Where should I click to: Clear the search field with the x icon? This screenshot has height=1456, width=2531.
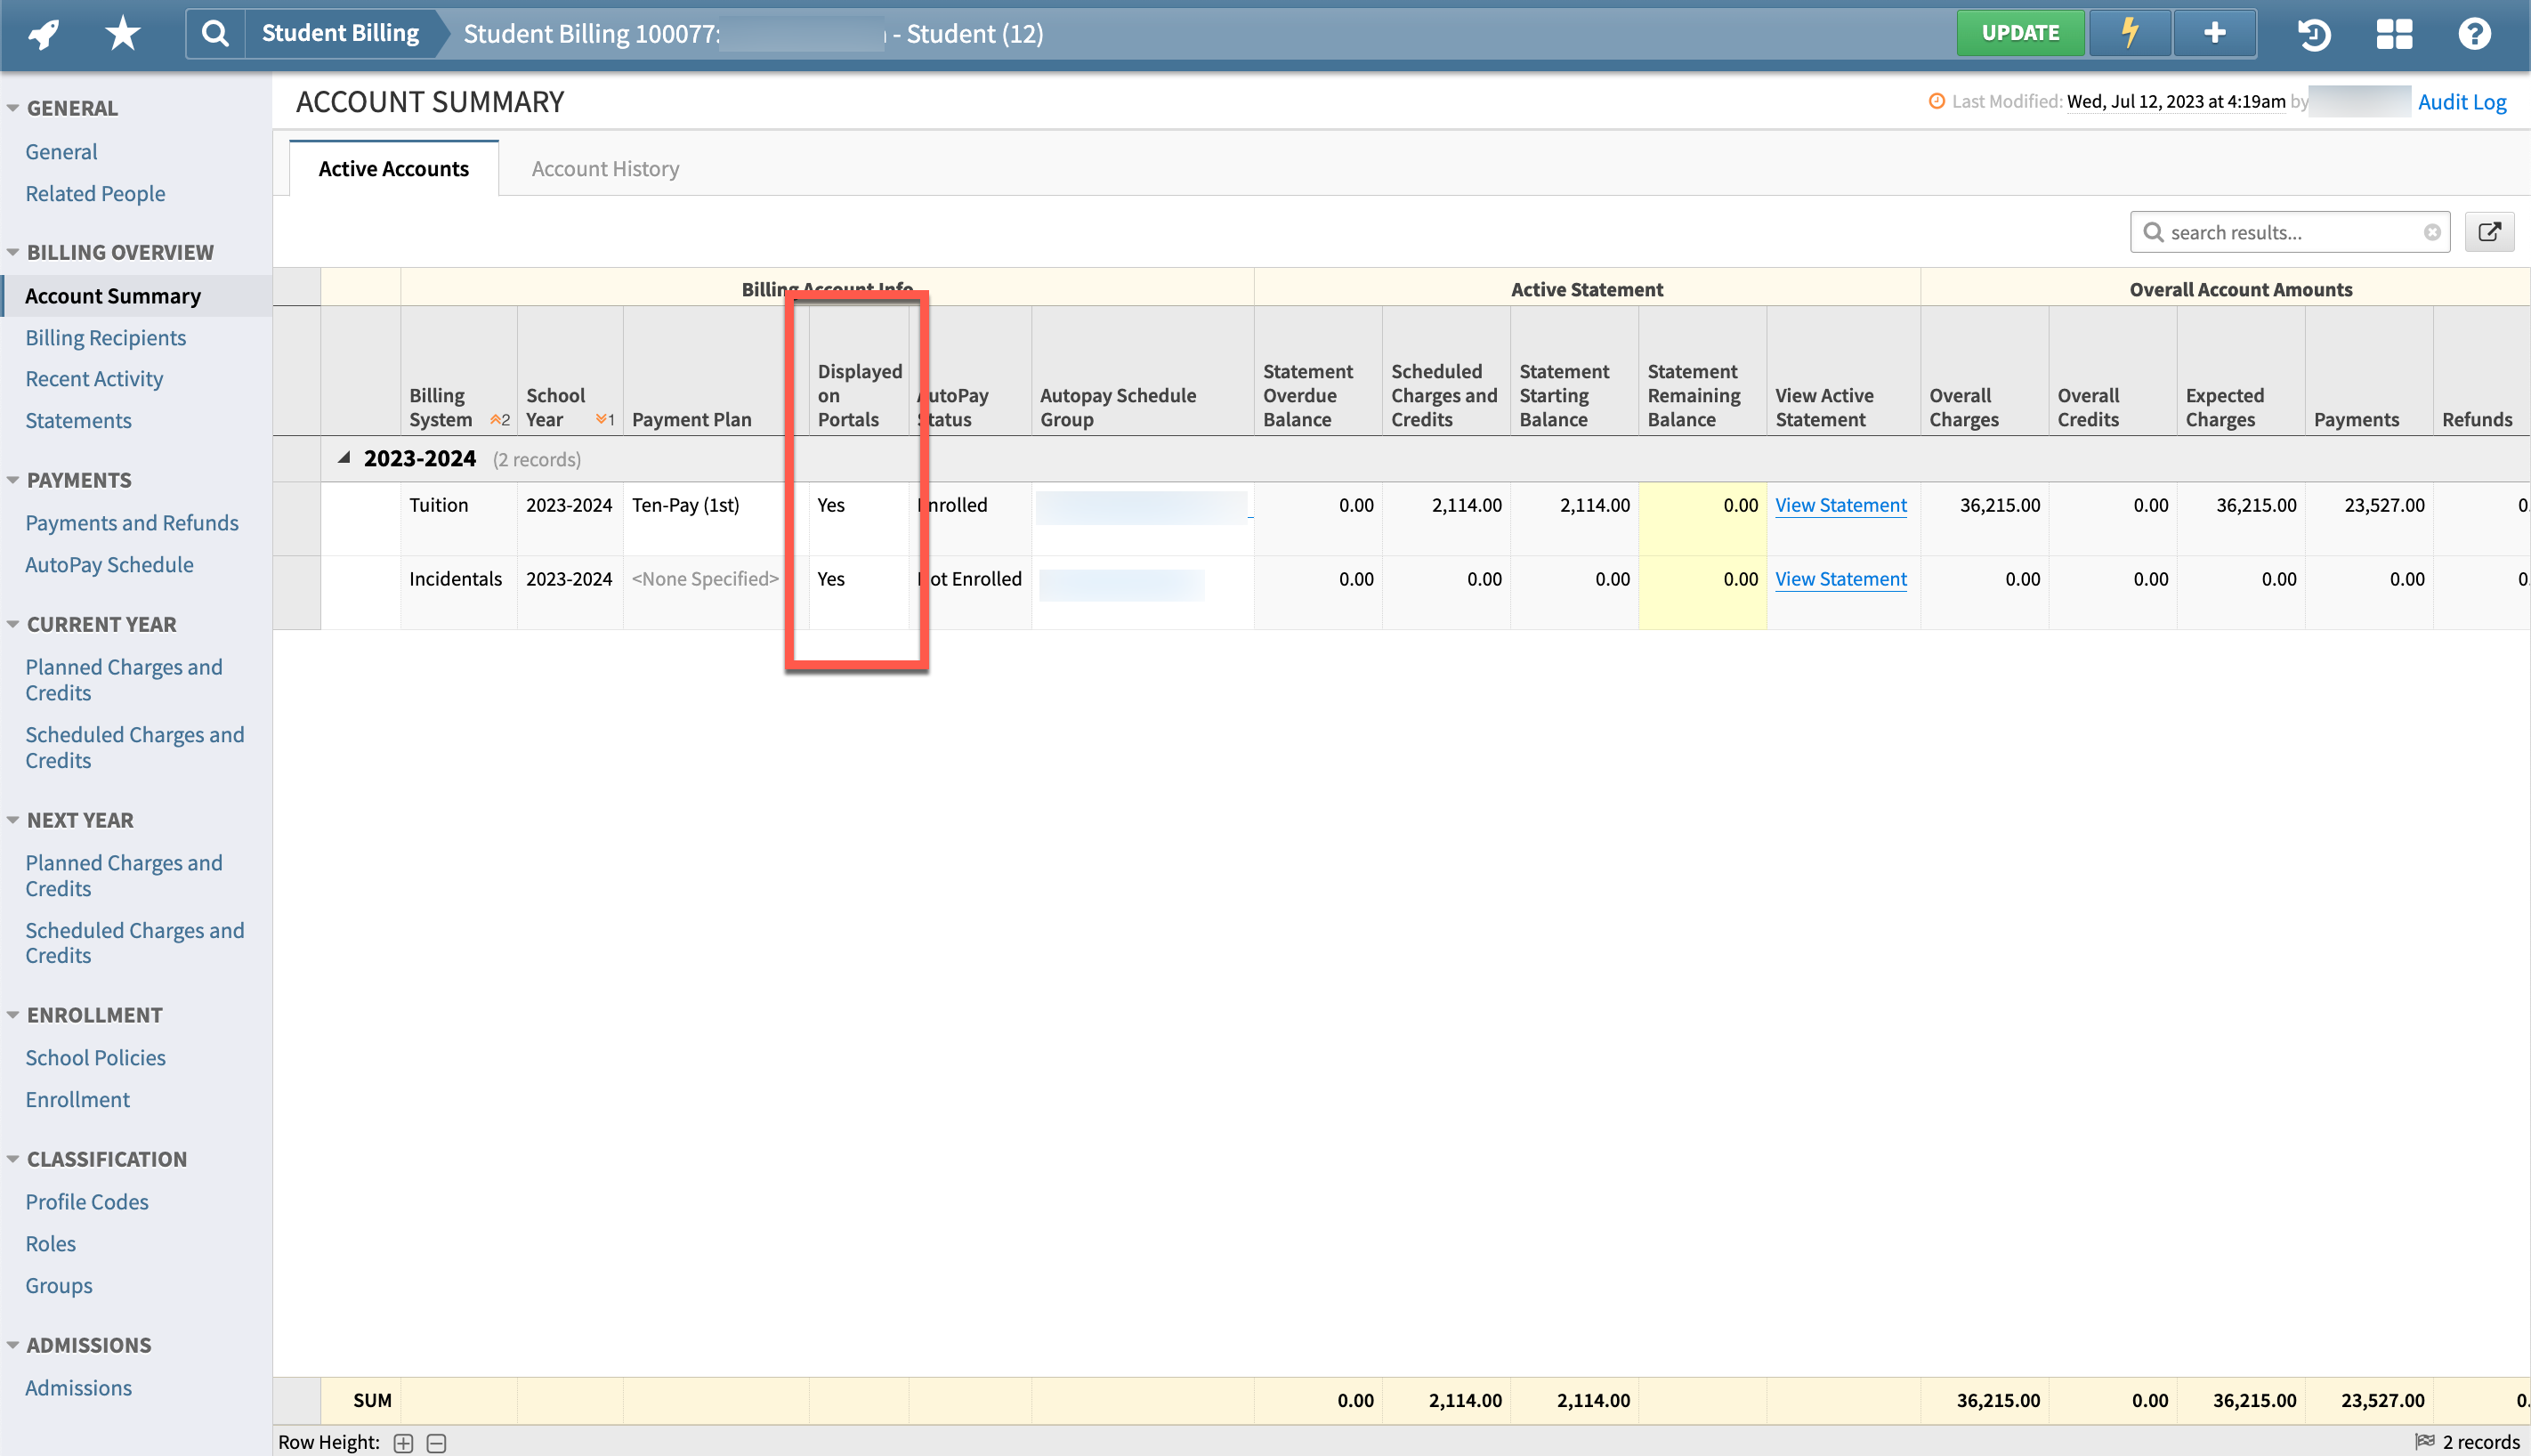2433,231
